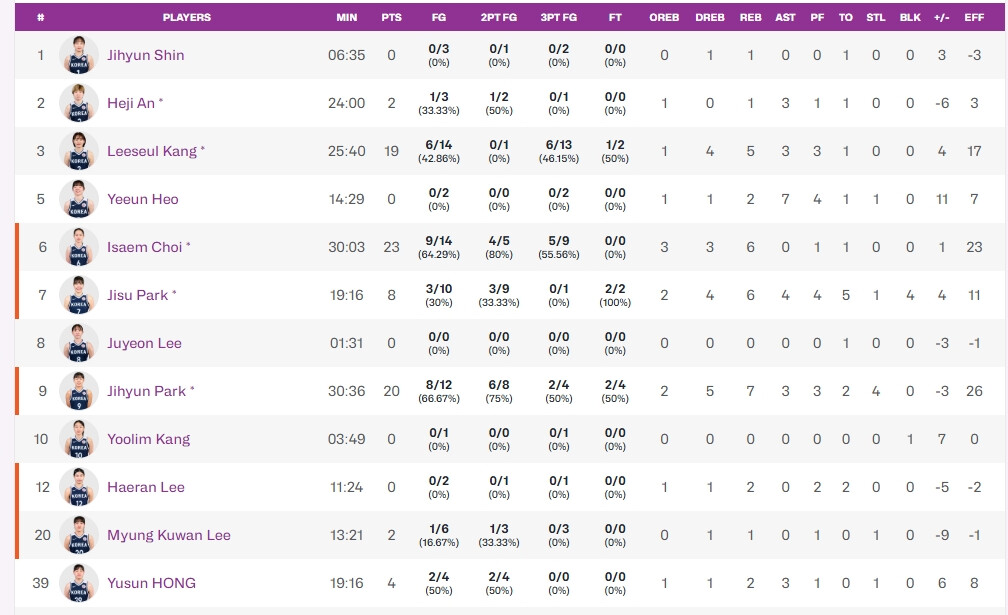1008x615 pixels.
Task: Click Heji An's avatar photo
Action: 79,103
